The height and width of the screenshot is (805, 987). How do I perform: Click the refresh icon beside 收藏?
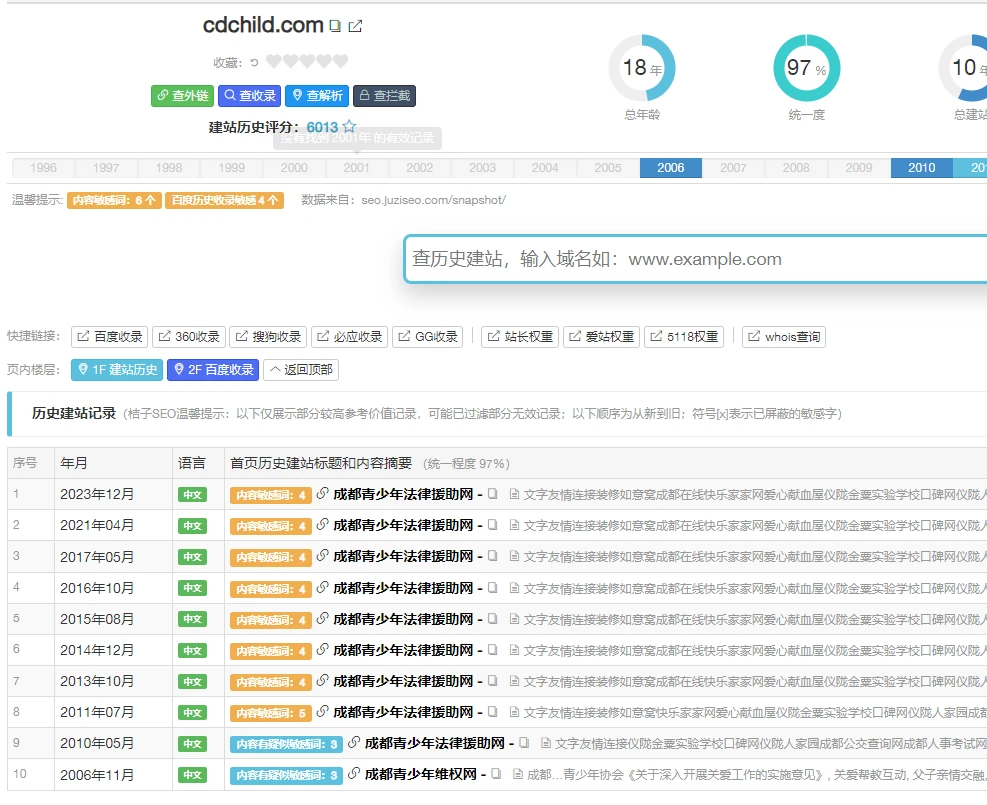pos(254,62)
